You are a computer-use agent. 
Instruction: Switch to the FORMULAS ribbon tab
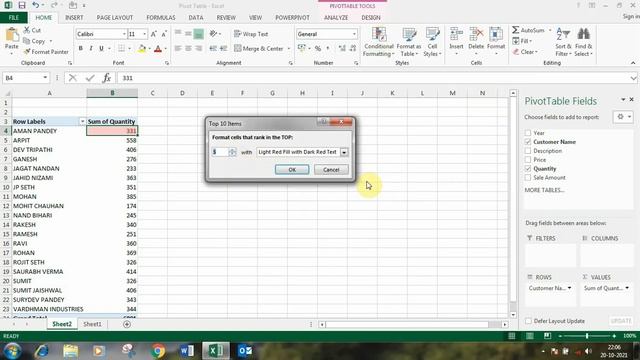click(x=161, y=18)
